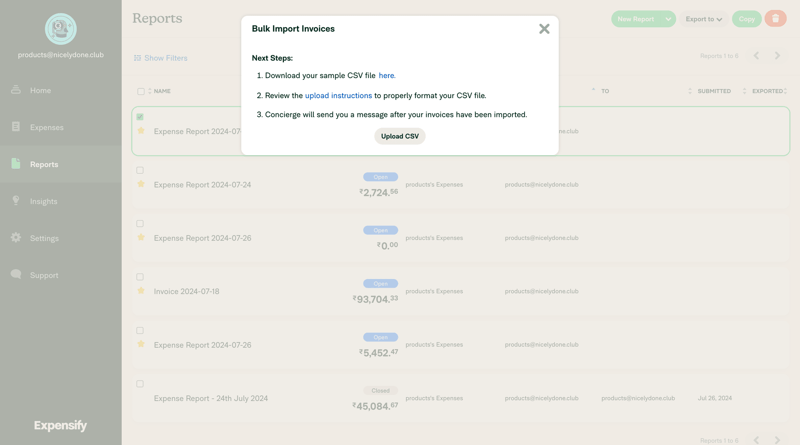Click the profile avatar icon
This screenshot has height=445, width=800.
pyautogui.click(x=61, y=29)
